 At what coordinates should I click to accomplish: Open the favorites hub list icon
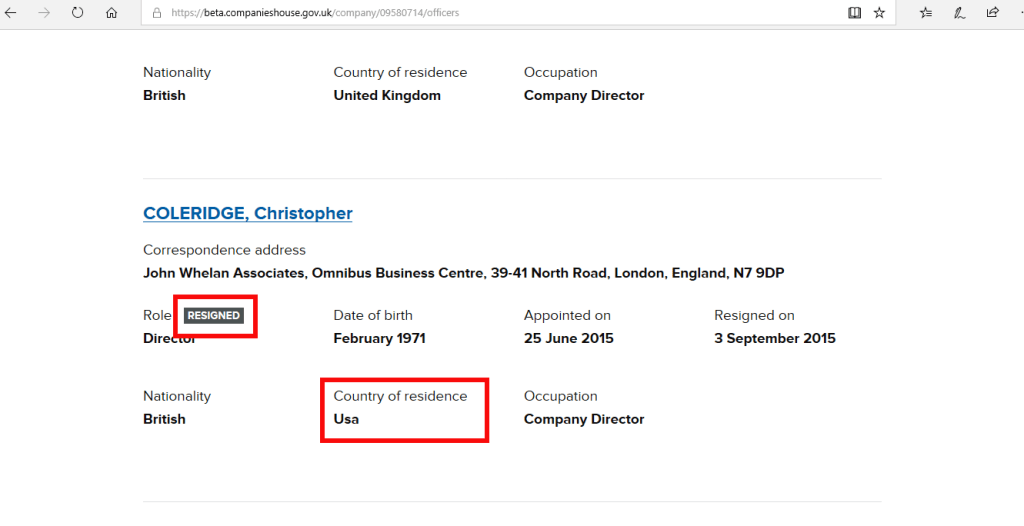pos(926,13)
